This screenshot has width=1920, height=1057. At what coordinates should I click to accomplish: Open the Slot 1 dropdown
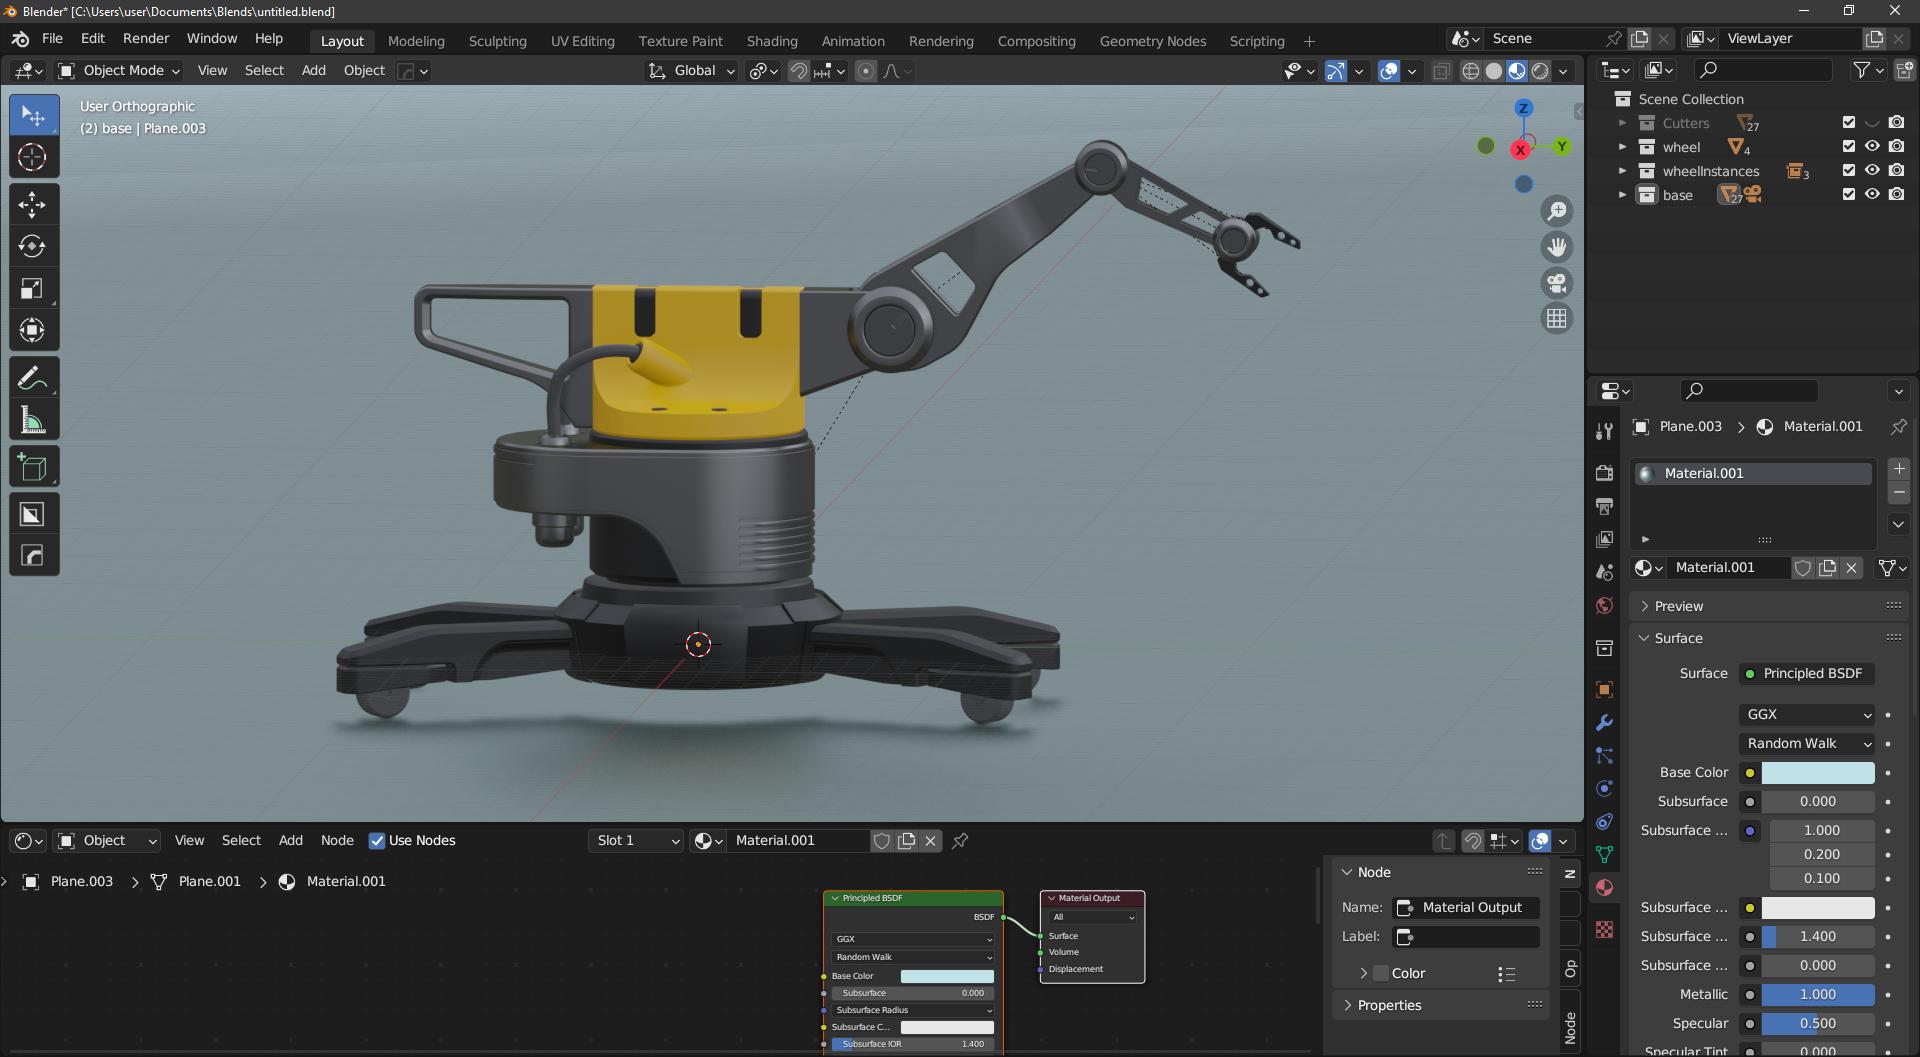636,841
